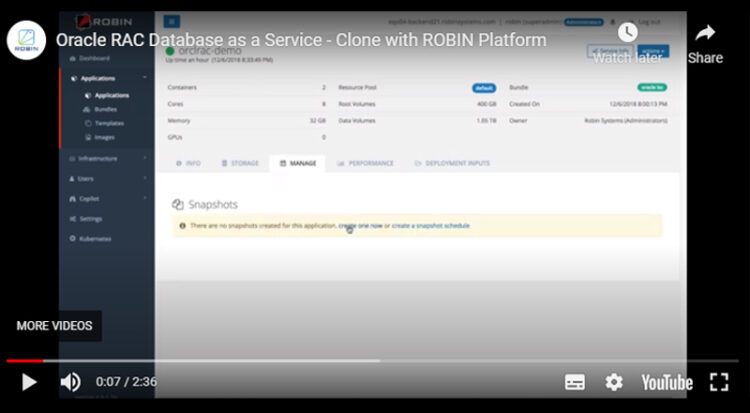The image size is (750, 413).
Task: Open Images in the sidebar
Action: 99,137
